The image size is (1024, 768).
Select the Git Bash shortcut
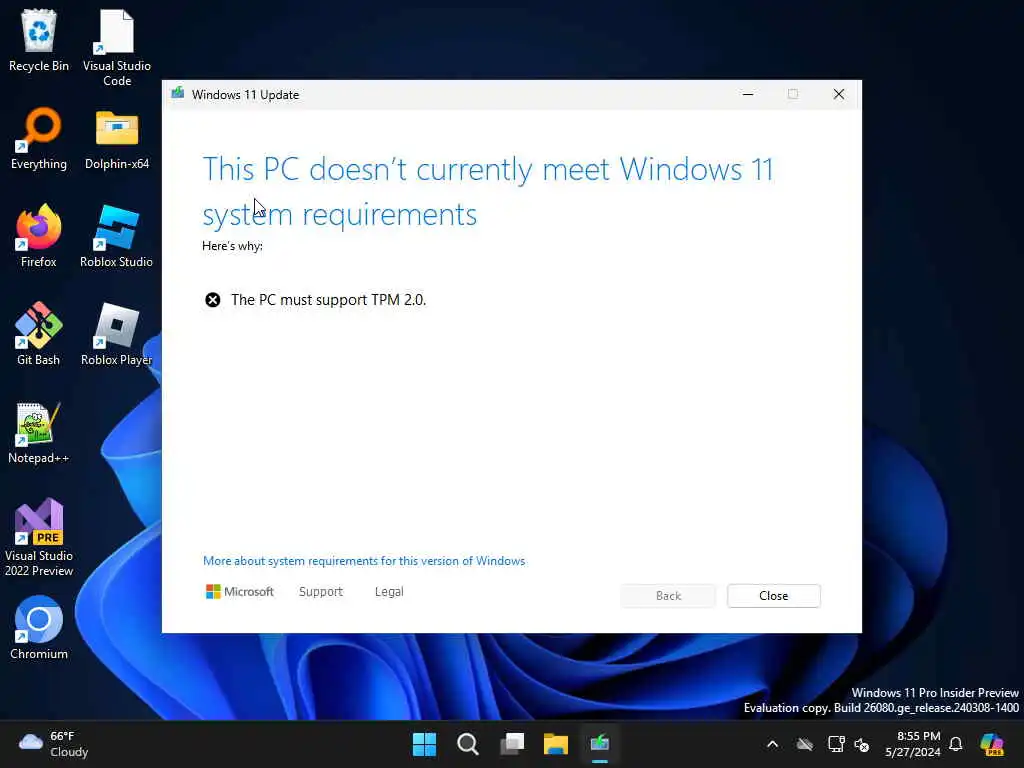[39, 334]
